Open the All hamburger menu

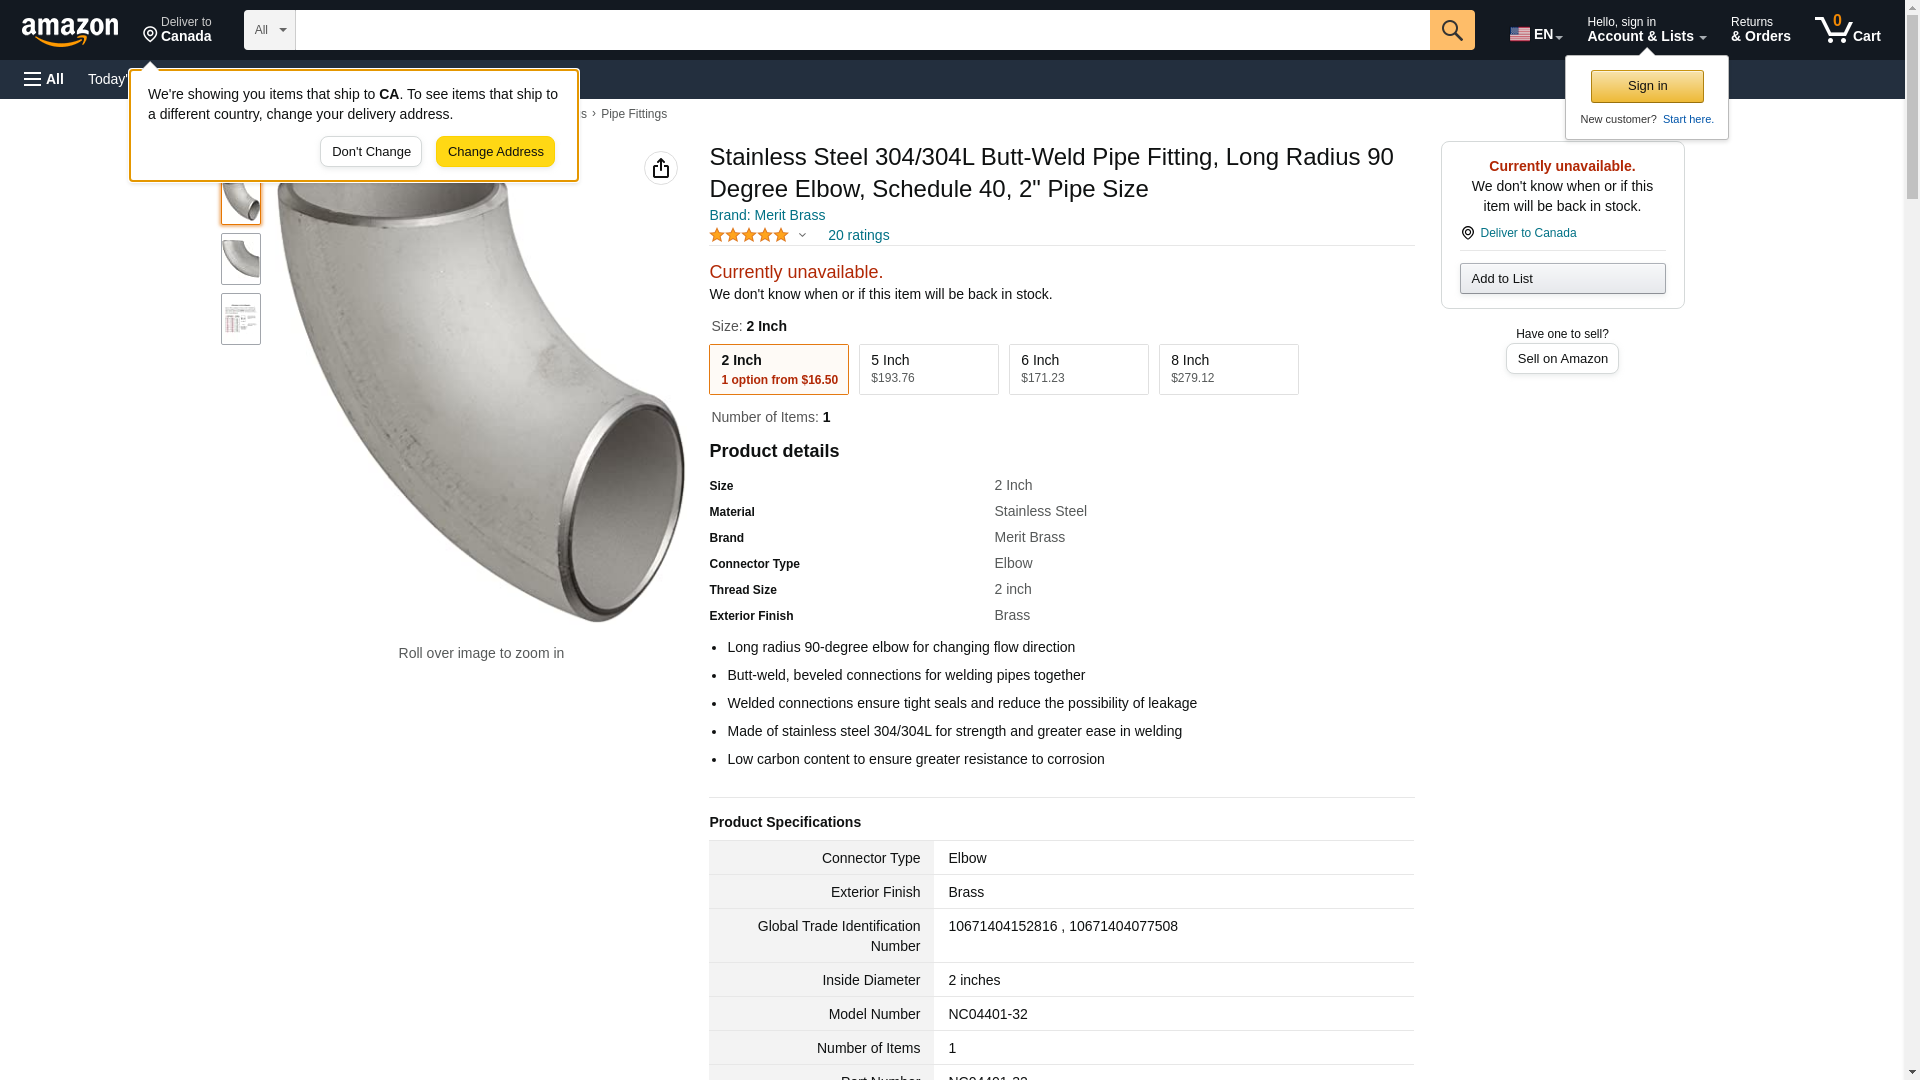[44, 79]
